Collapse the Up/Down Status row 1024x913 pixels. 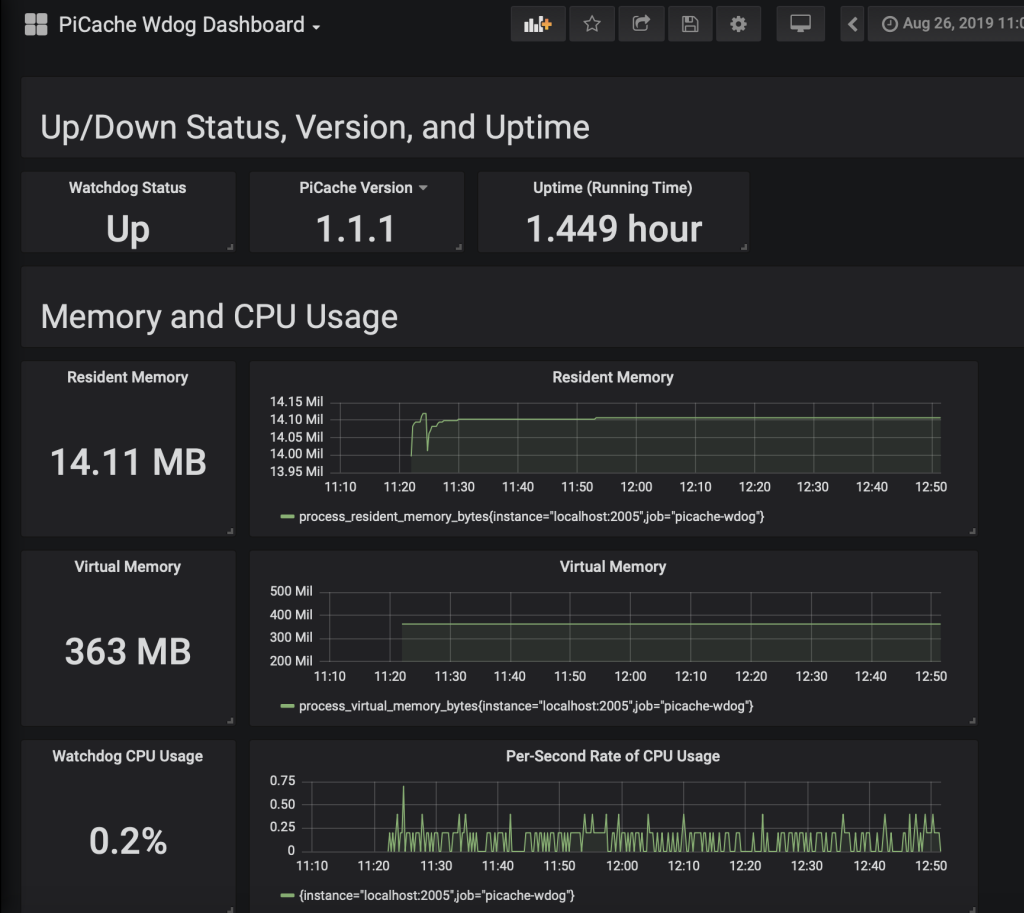tap(314, 128)
